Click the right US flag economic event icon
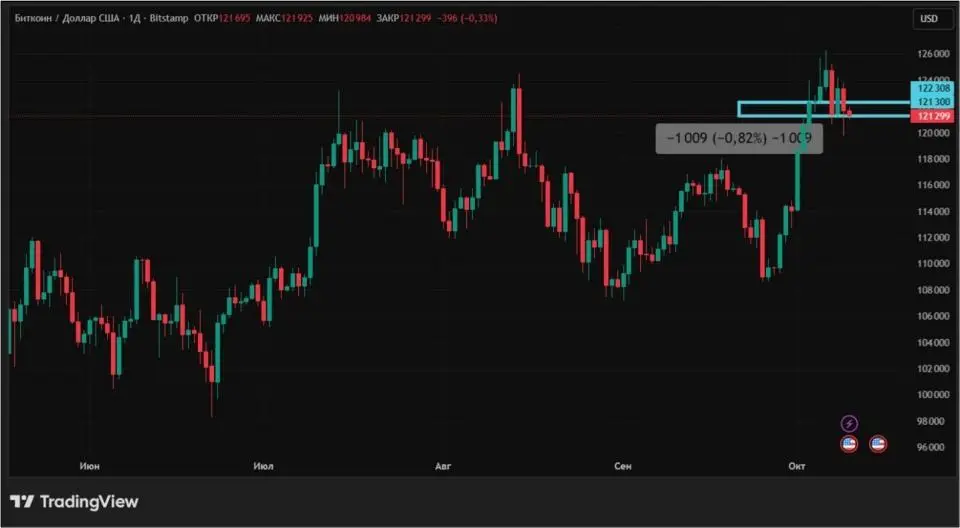The height and width of the screenshot is (528, 960). (x=878, y=444)
